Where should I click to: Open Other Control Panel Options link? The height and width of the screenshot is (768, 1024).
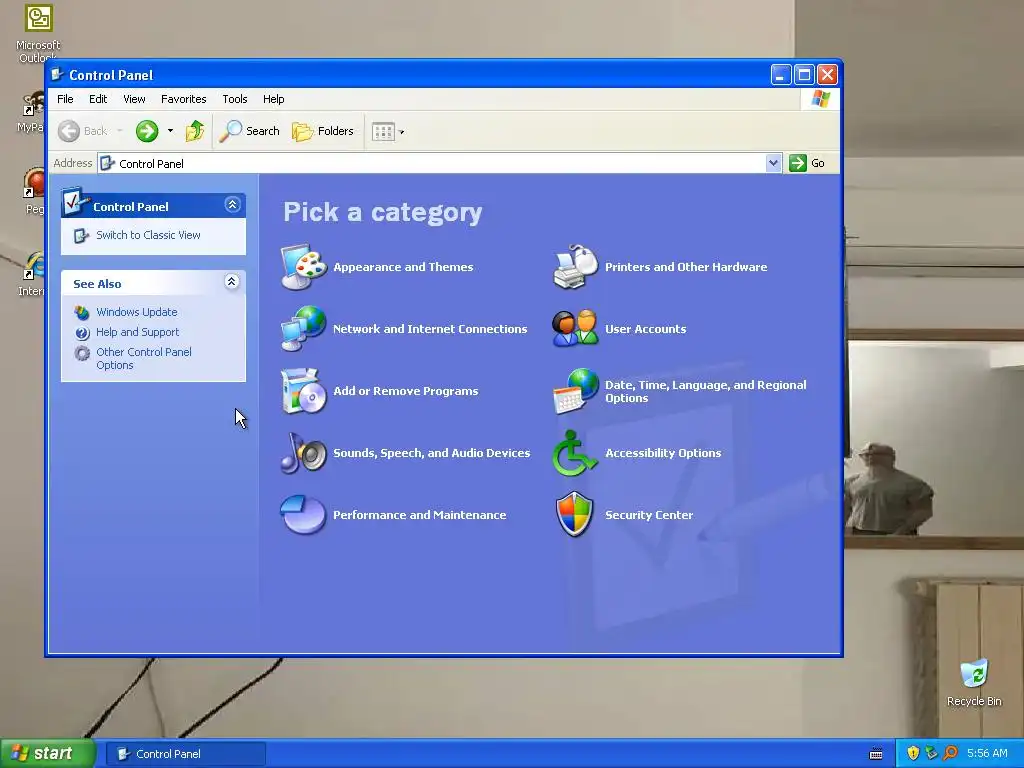144,359
